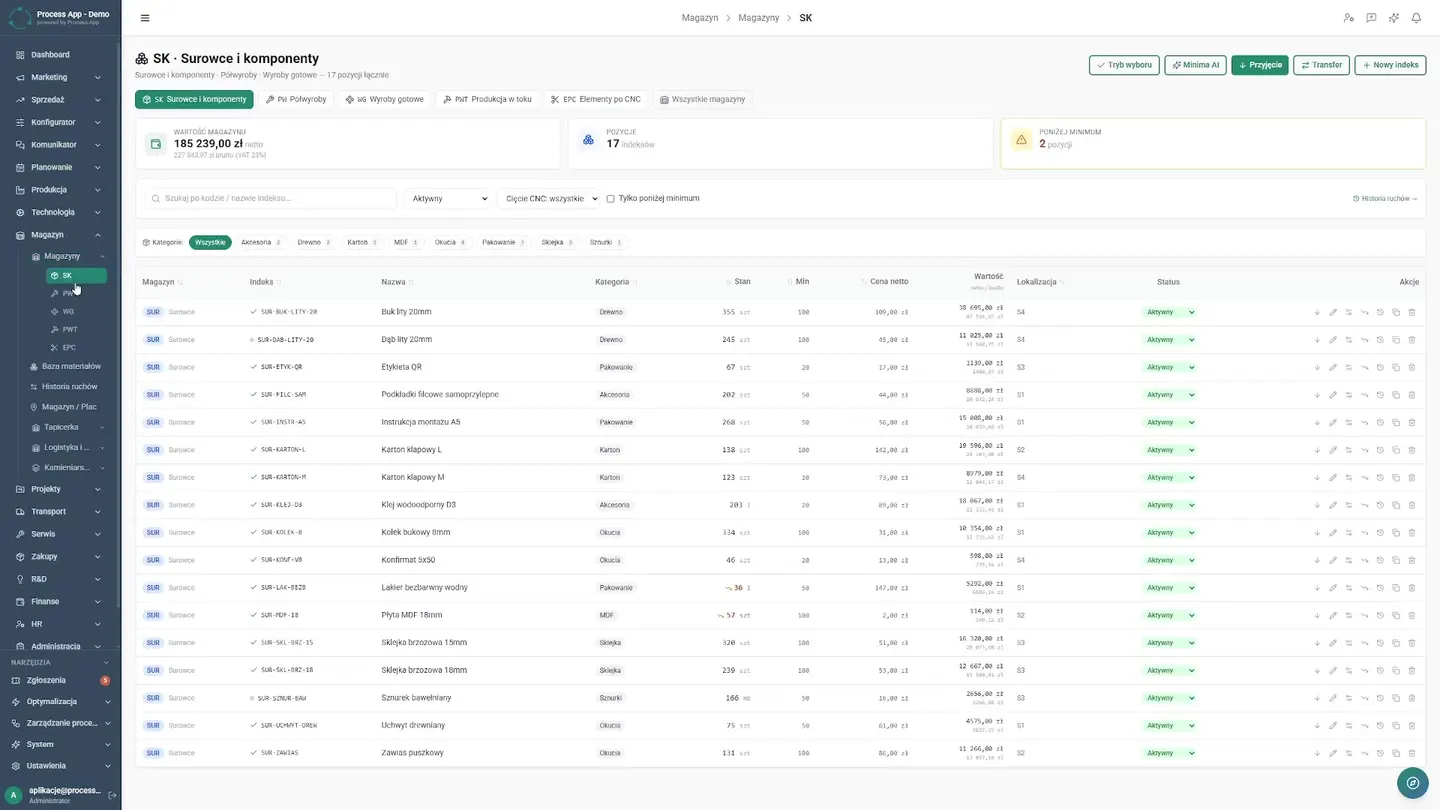Click the index search input field

coord(270,199)
